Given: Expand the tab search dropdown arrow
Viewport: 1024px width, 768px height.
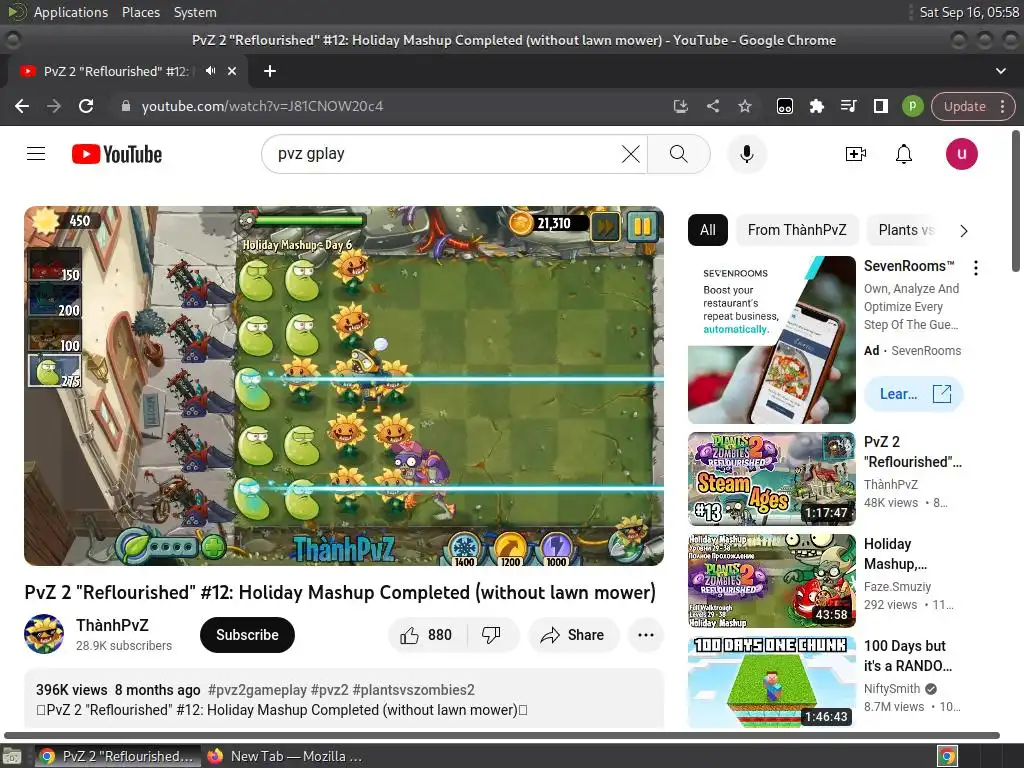Looking at the screenshot, I should pyautogui.click(x=1000, y=71).
